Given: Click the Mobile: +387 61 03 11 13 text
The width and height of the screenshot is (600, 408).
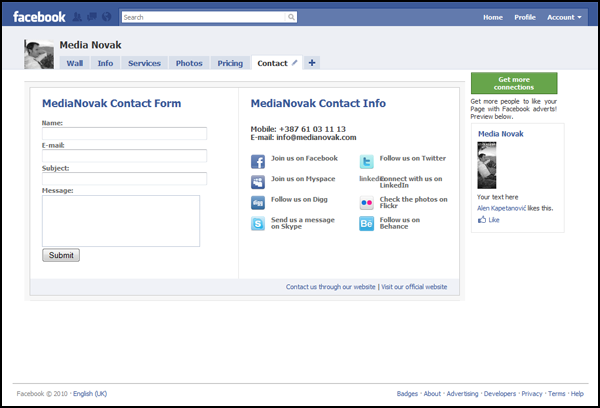Looking at the screenshot, I should (298, 129).
